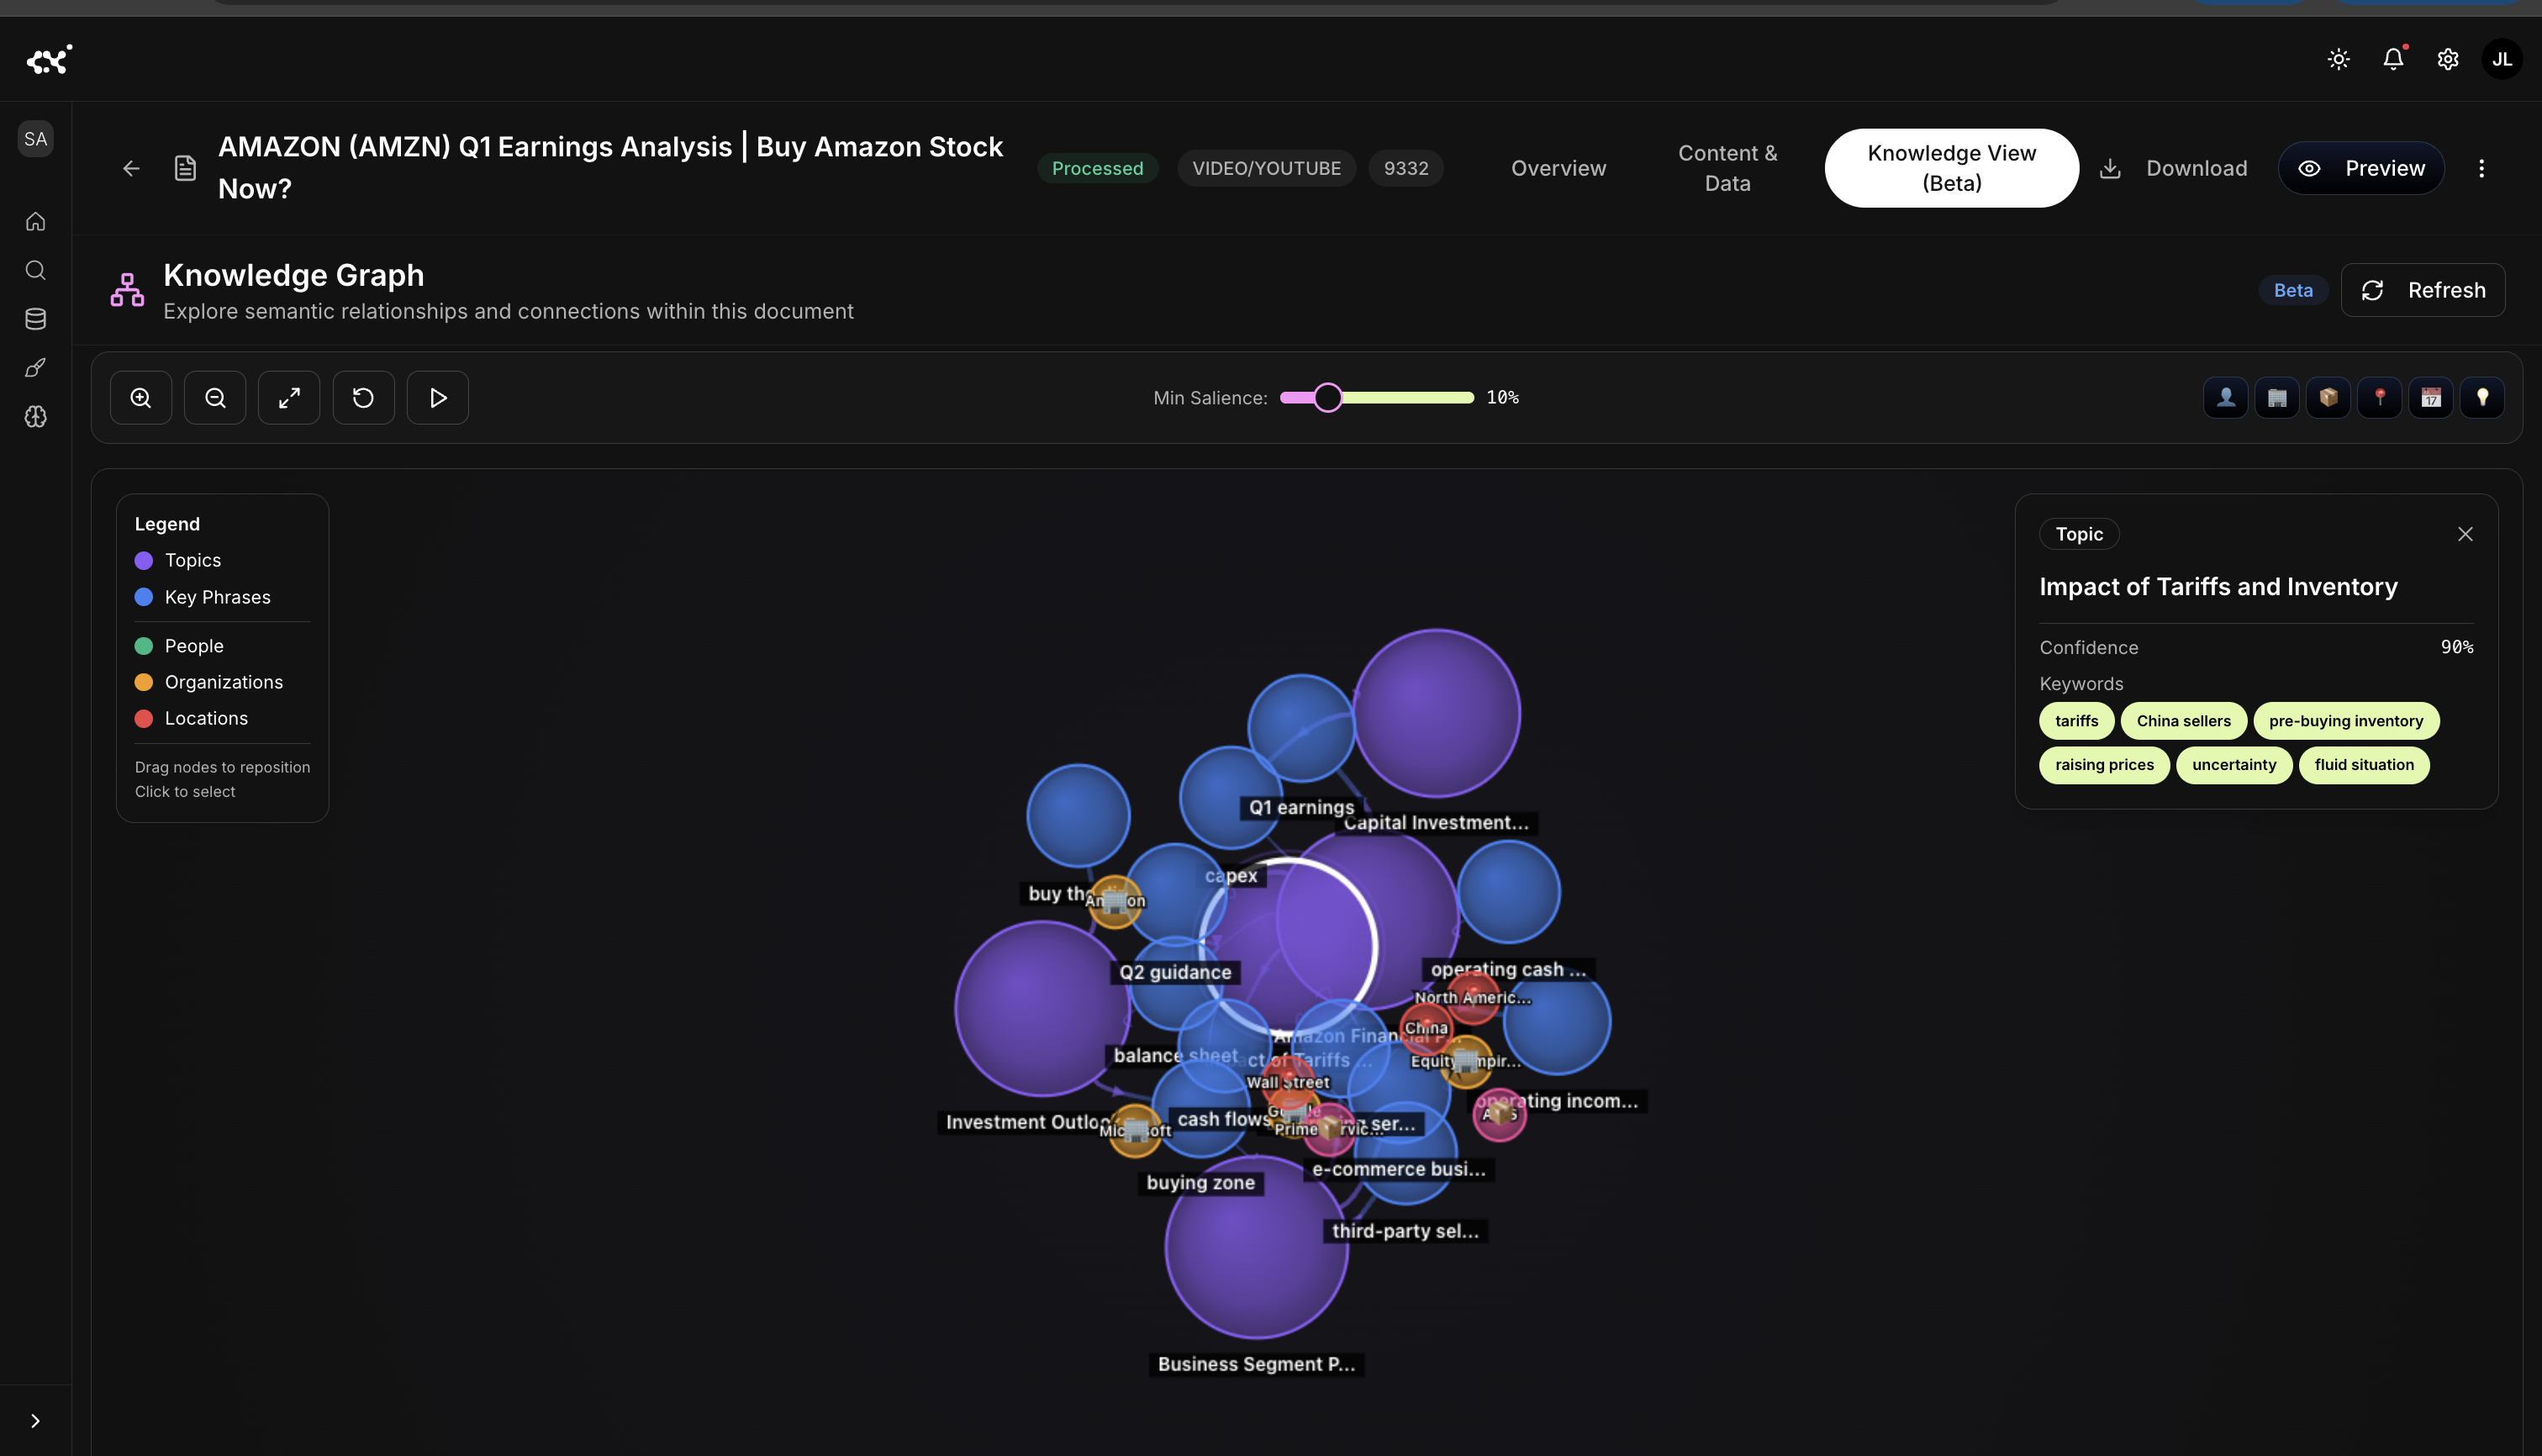The width and height of the screenshot is (2542, 1456).
Task: Open the three-dot overflow menu
Action: 2483,168
